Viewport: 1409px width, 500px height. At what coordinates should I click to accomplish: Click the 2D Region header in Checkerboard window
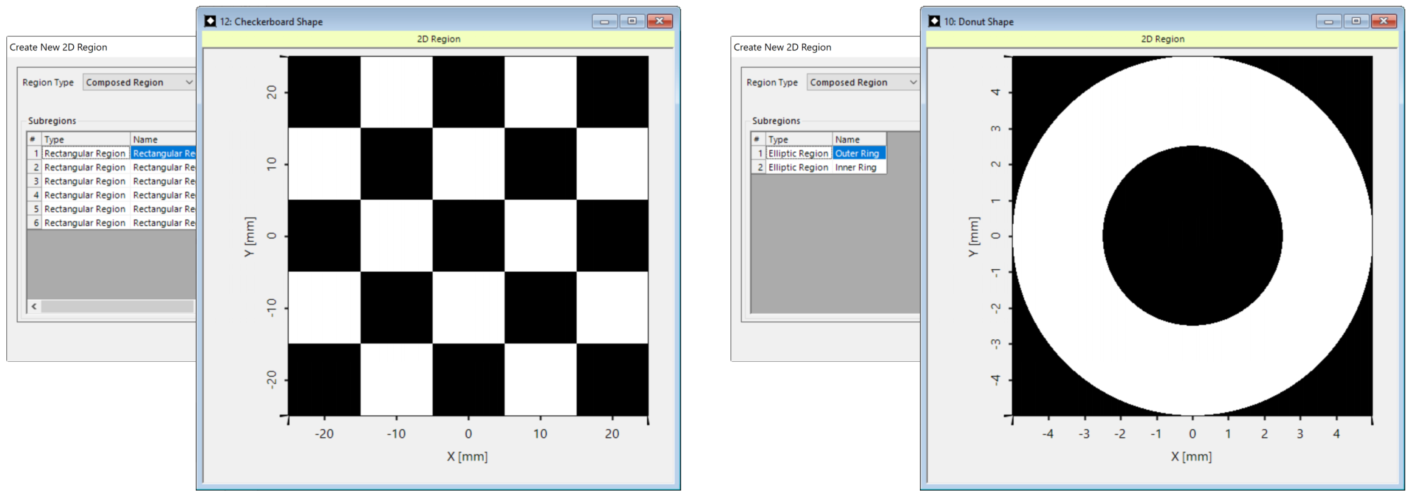[x=439, y=39]
